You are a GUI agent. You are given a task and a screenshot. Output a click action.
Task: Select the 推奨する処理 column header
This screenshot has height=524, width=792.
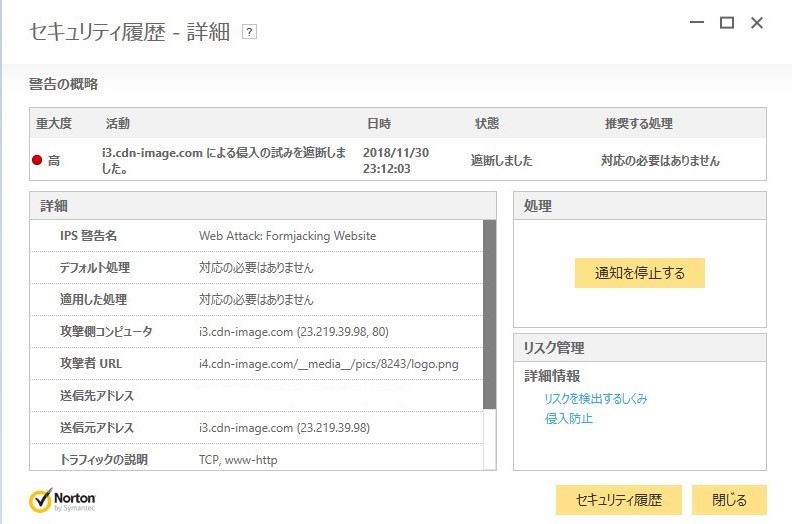(638, 124)
